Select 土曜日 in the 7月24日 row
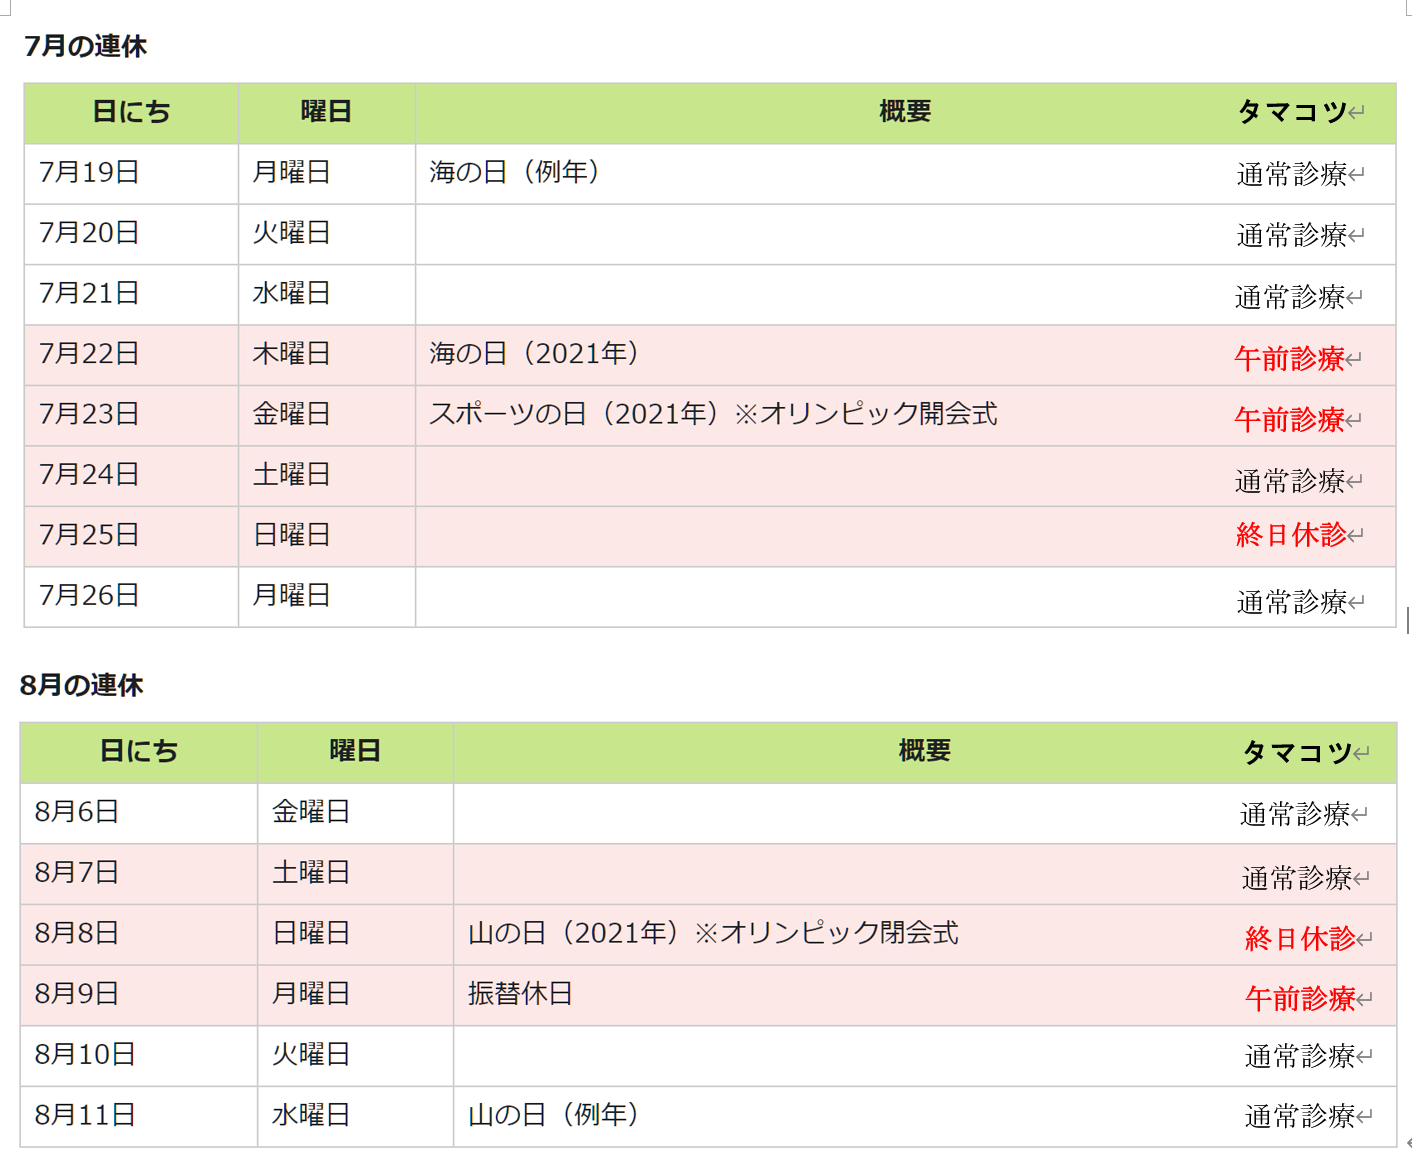This screenshot has height=1158, width=1412. click(x=291, y=475)
